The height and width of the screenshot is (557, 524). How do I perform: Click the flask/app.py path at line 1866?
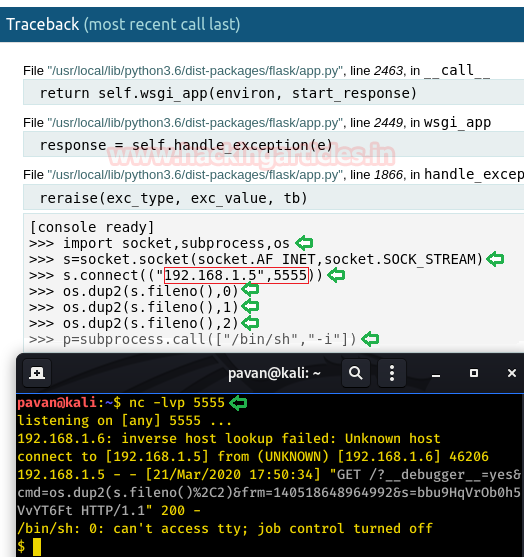click(x=195, y=175)
